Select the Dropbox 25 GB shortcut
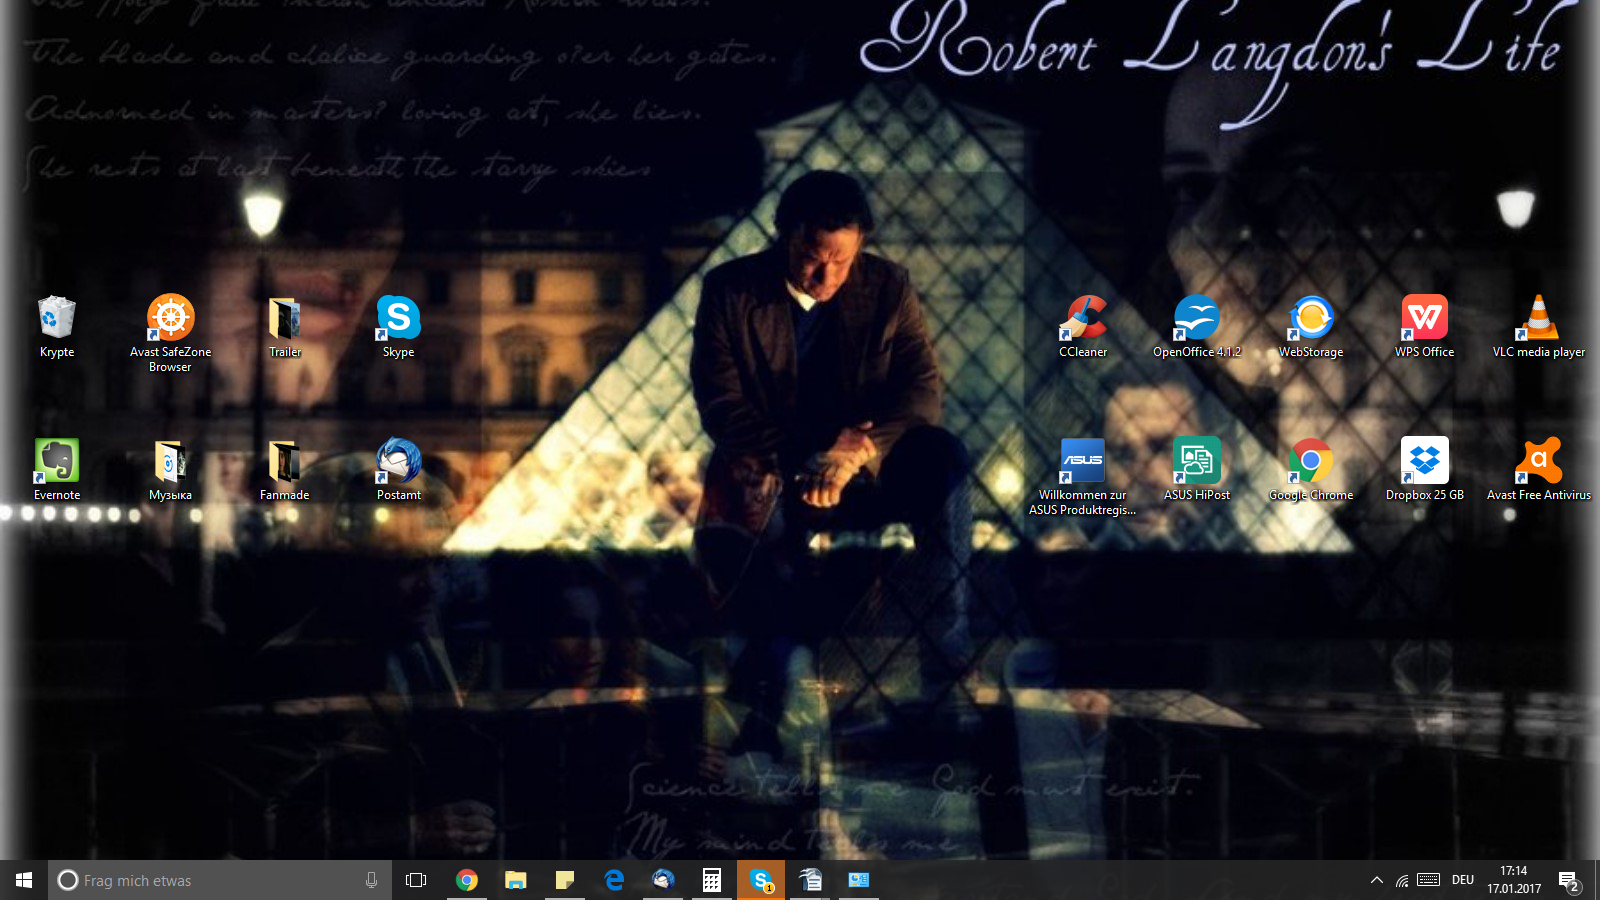Viewport: 1600px width, 900px height. point(1424,462)
